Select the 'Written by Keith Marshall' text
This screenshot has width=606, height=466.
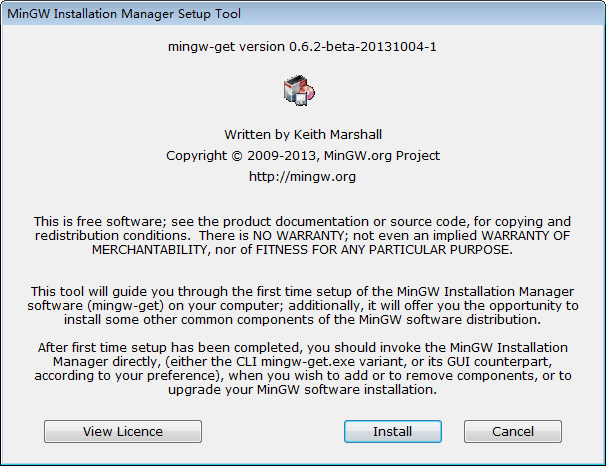(302, 134)
